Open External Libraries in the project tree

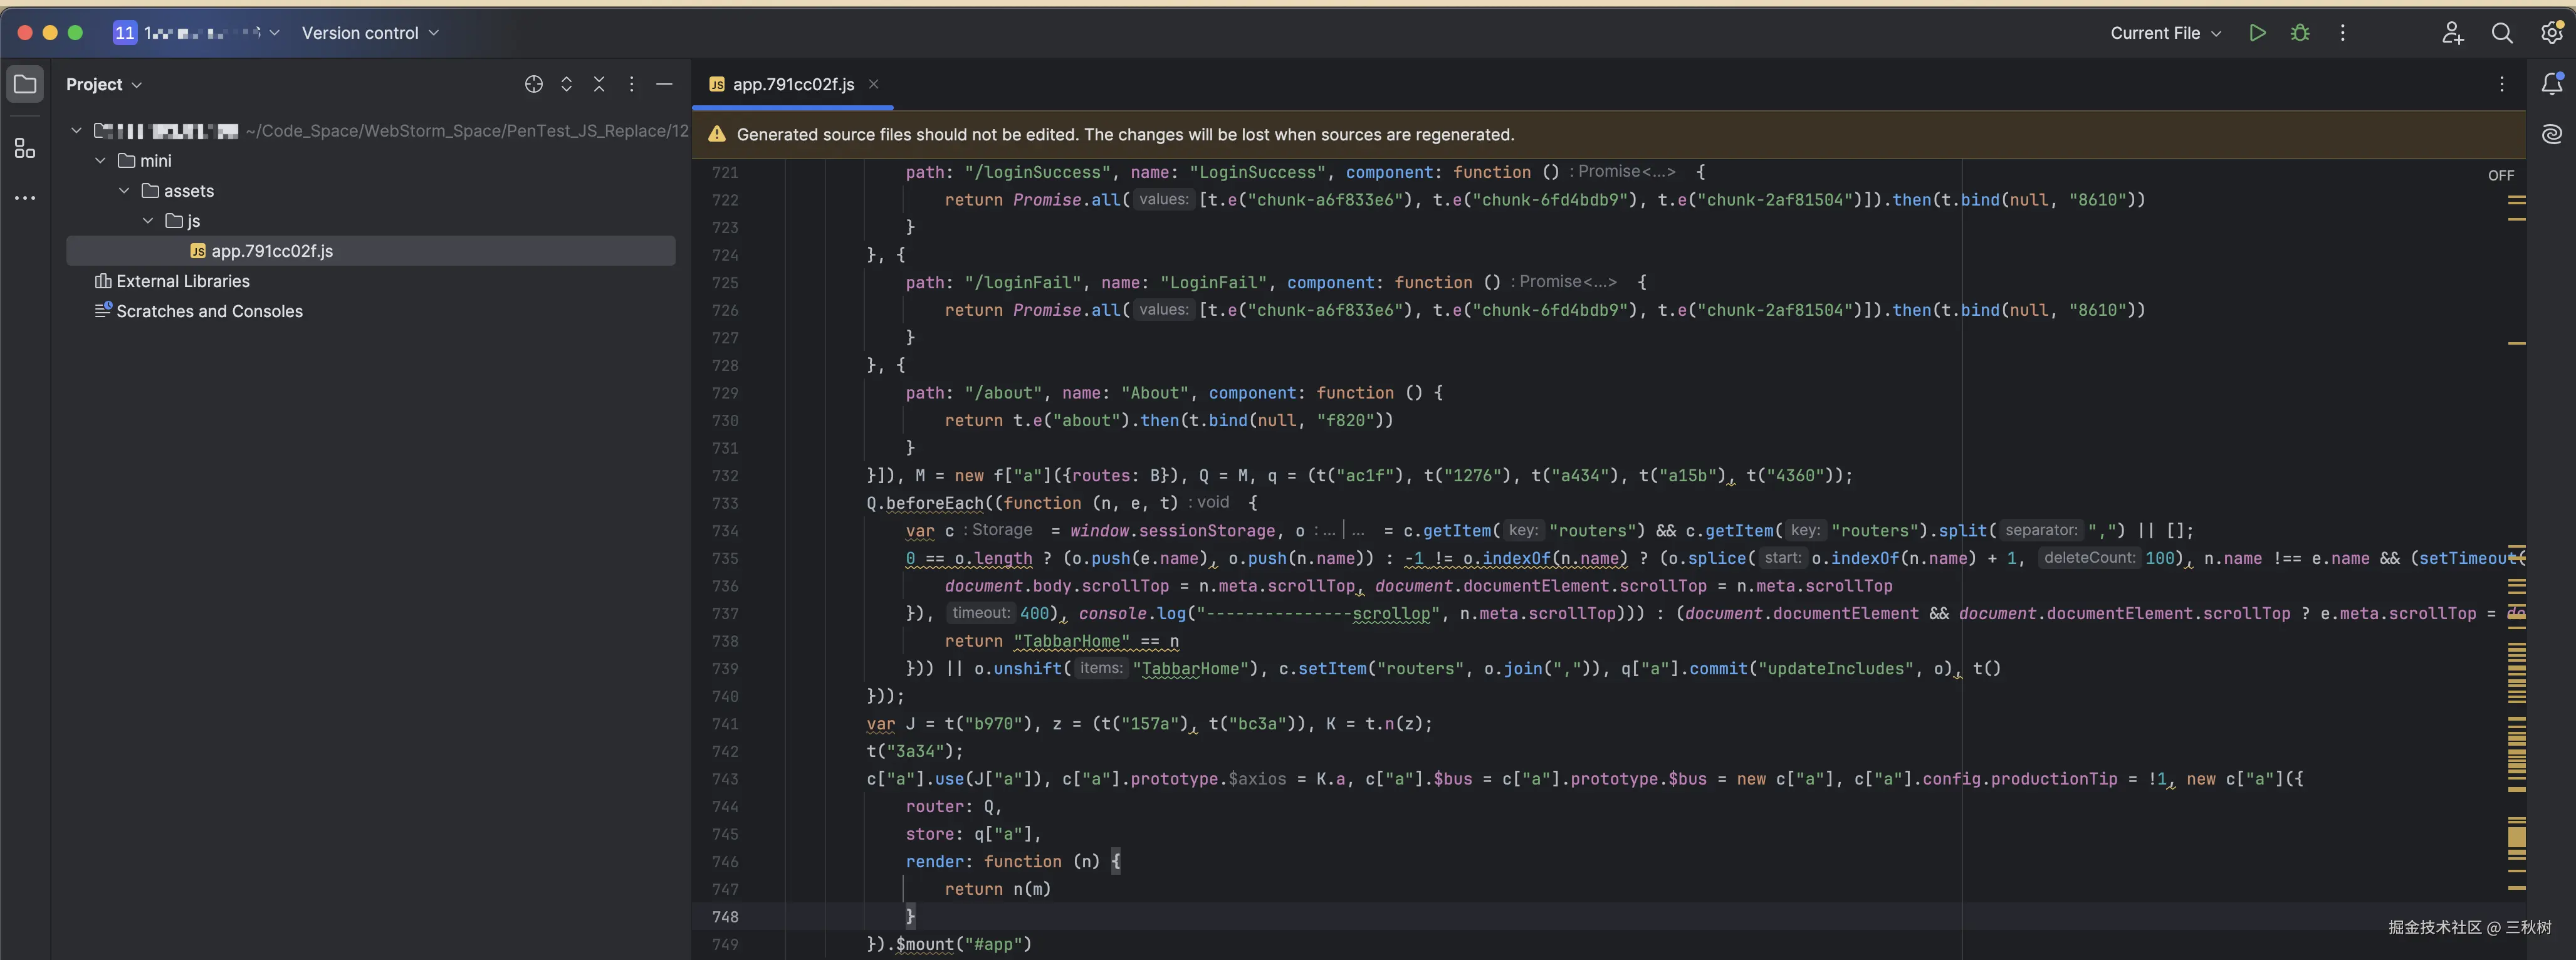pyautogui.click(x=182, y=281)
